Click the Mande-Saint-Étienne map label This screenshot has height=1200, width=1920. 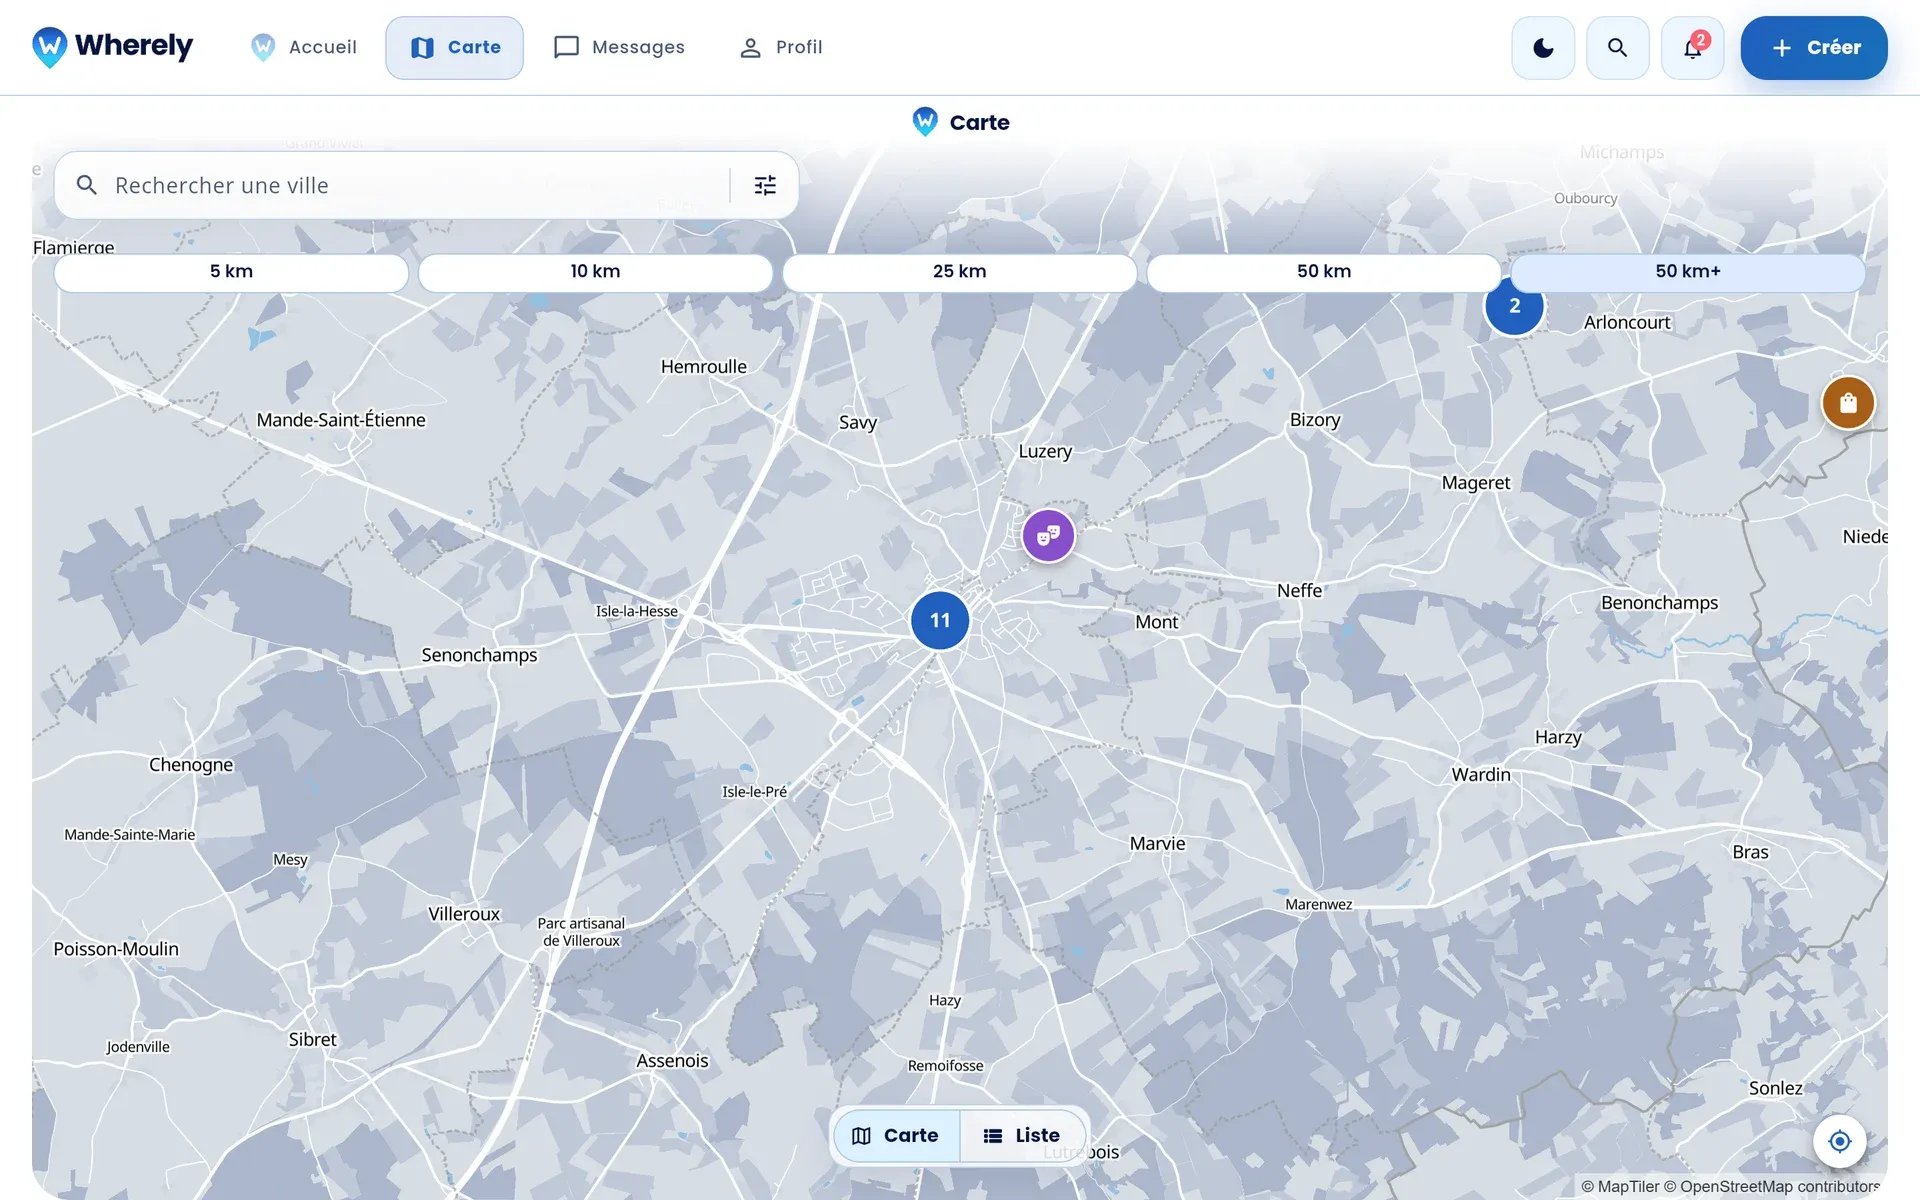(x=341, y=420)
